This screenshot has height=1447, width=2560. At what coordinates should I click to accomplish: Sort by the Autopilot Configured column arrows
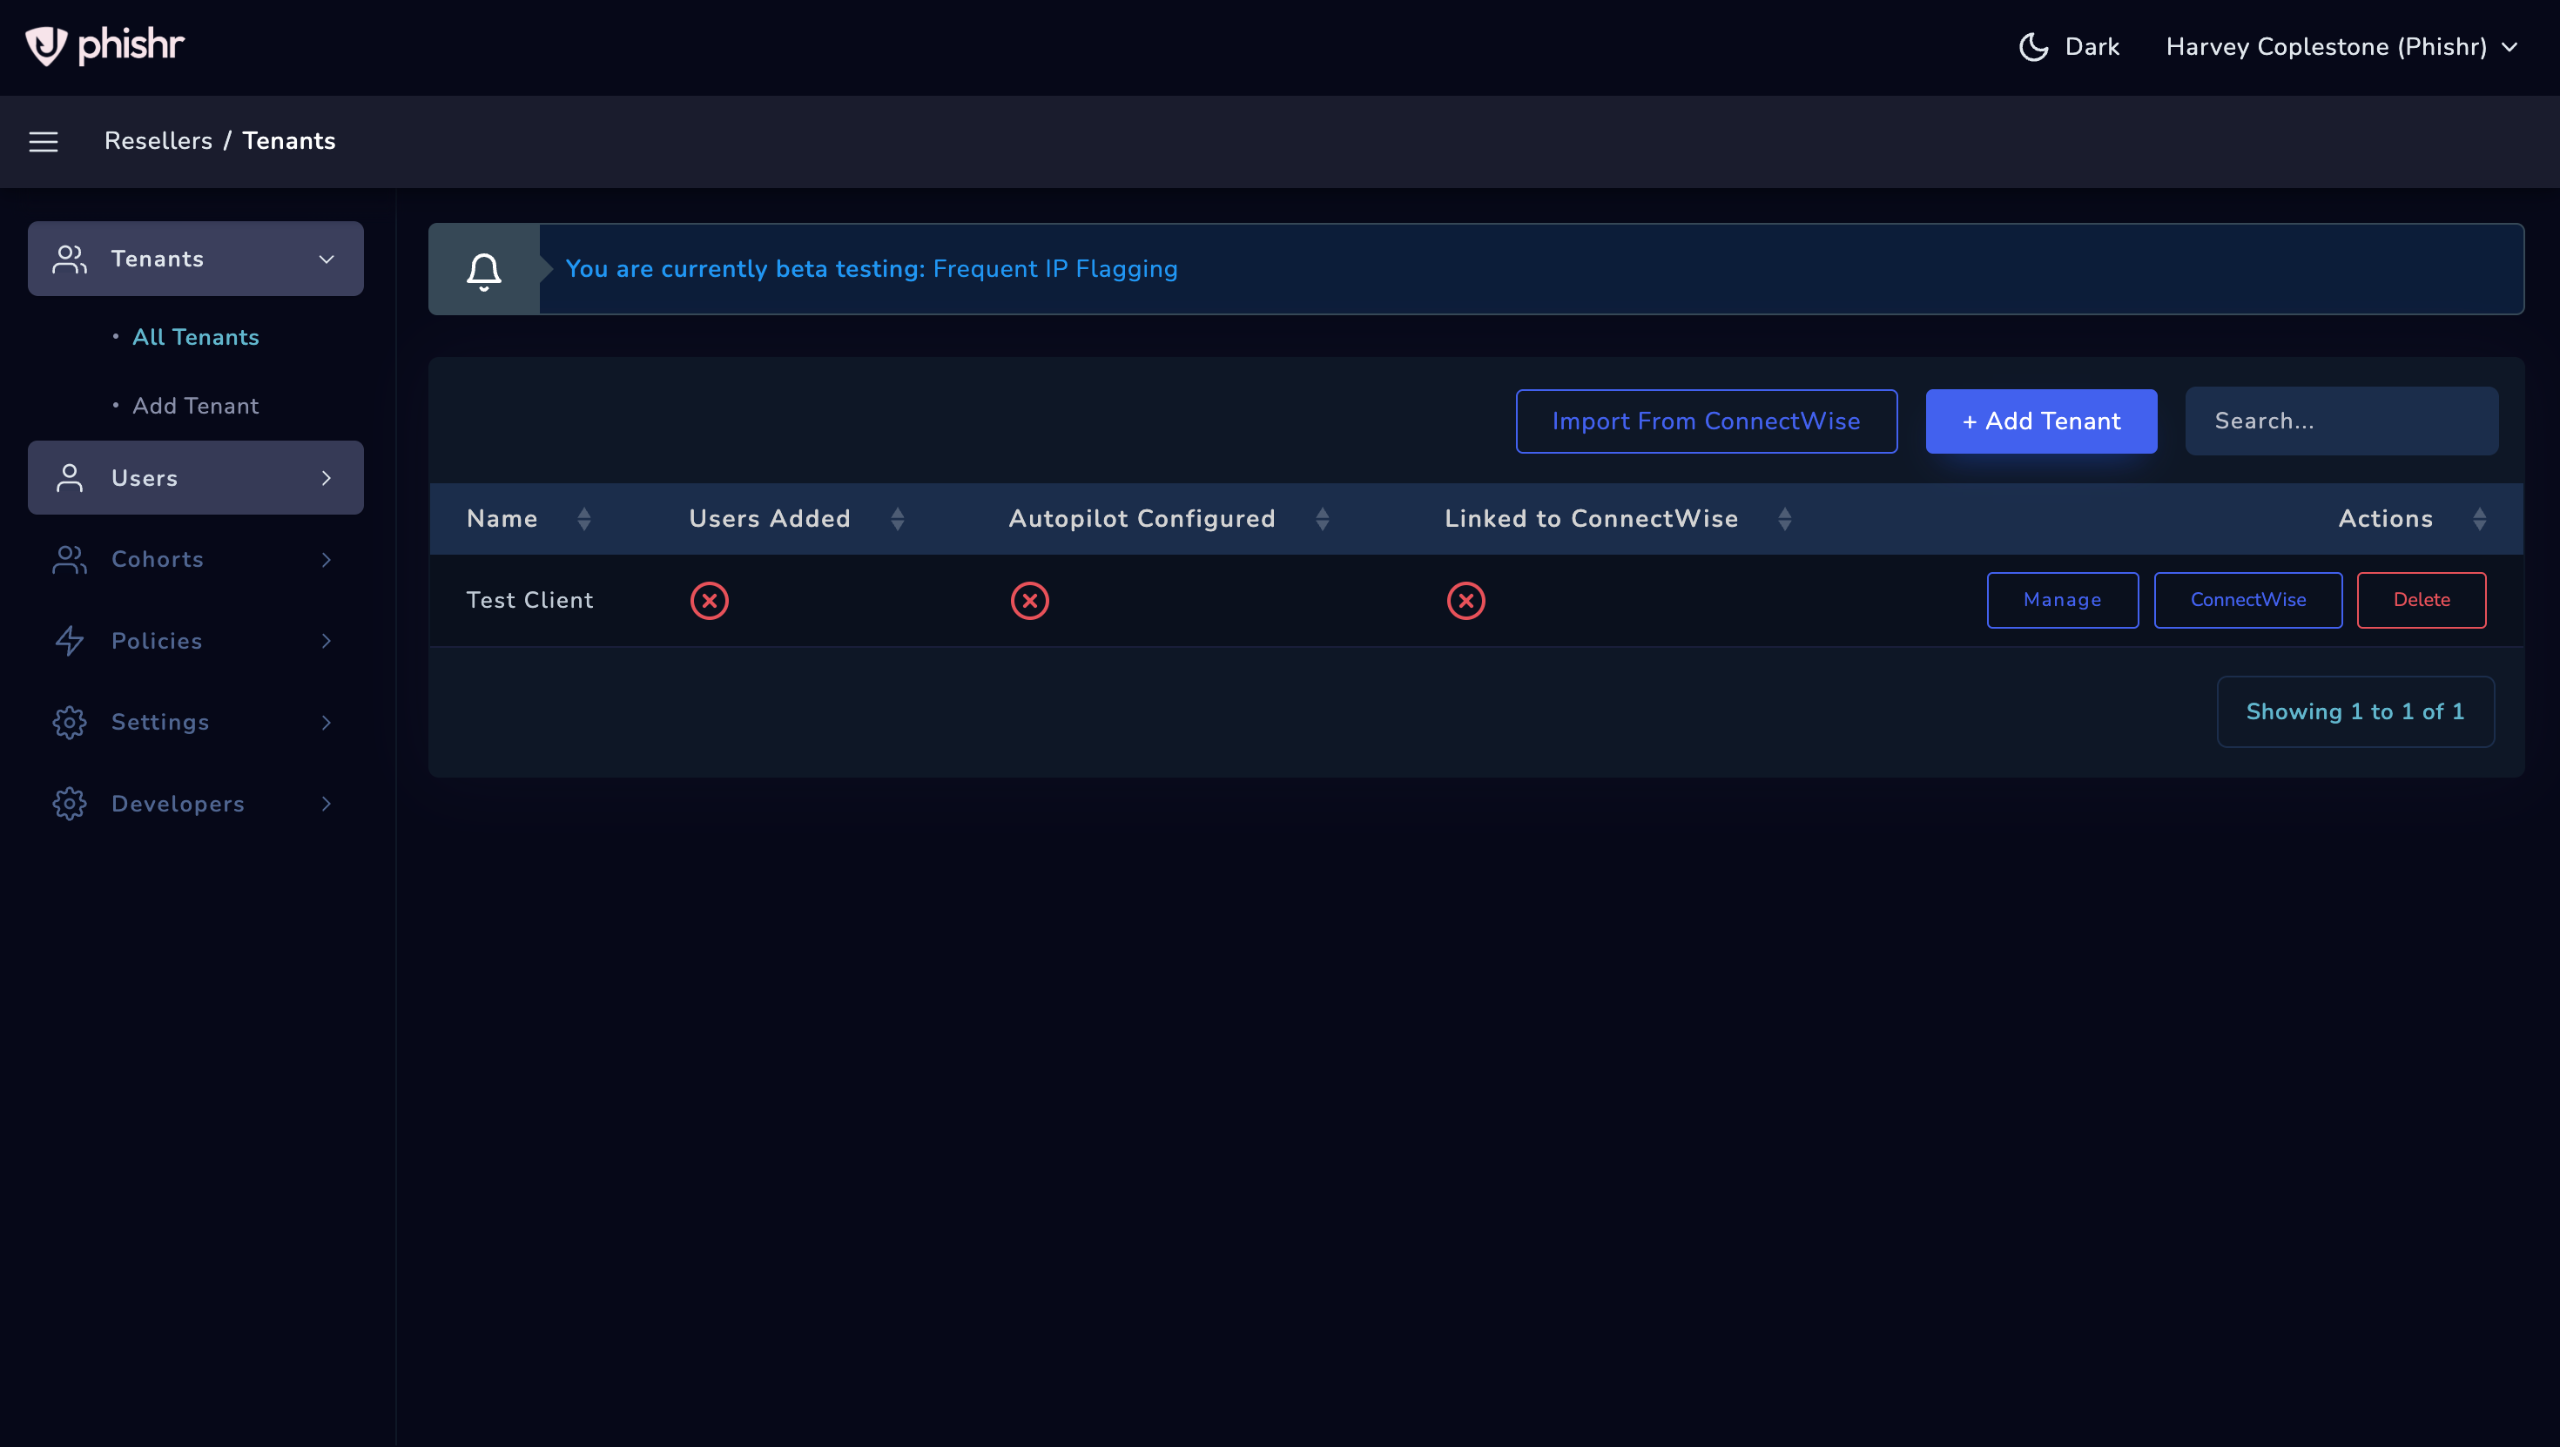[1322, 519]
